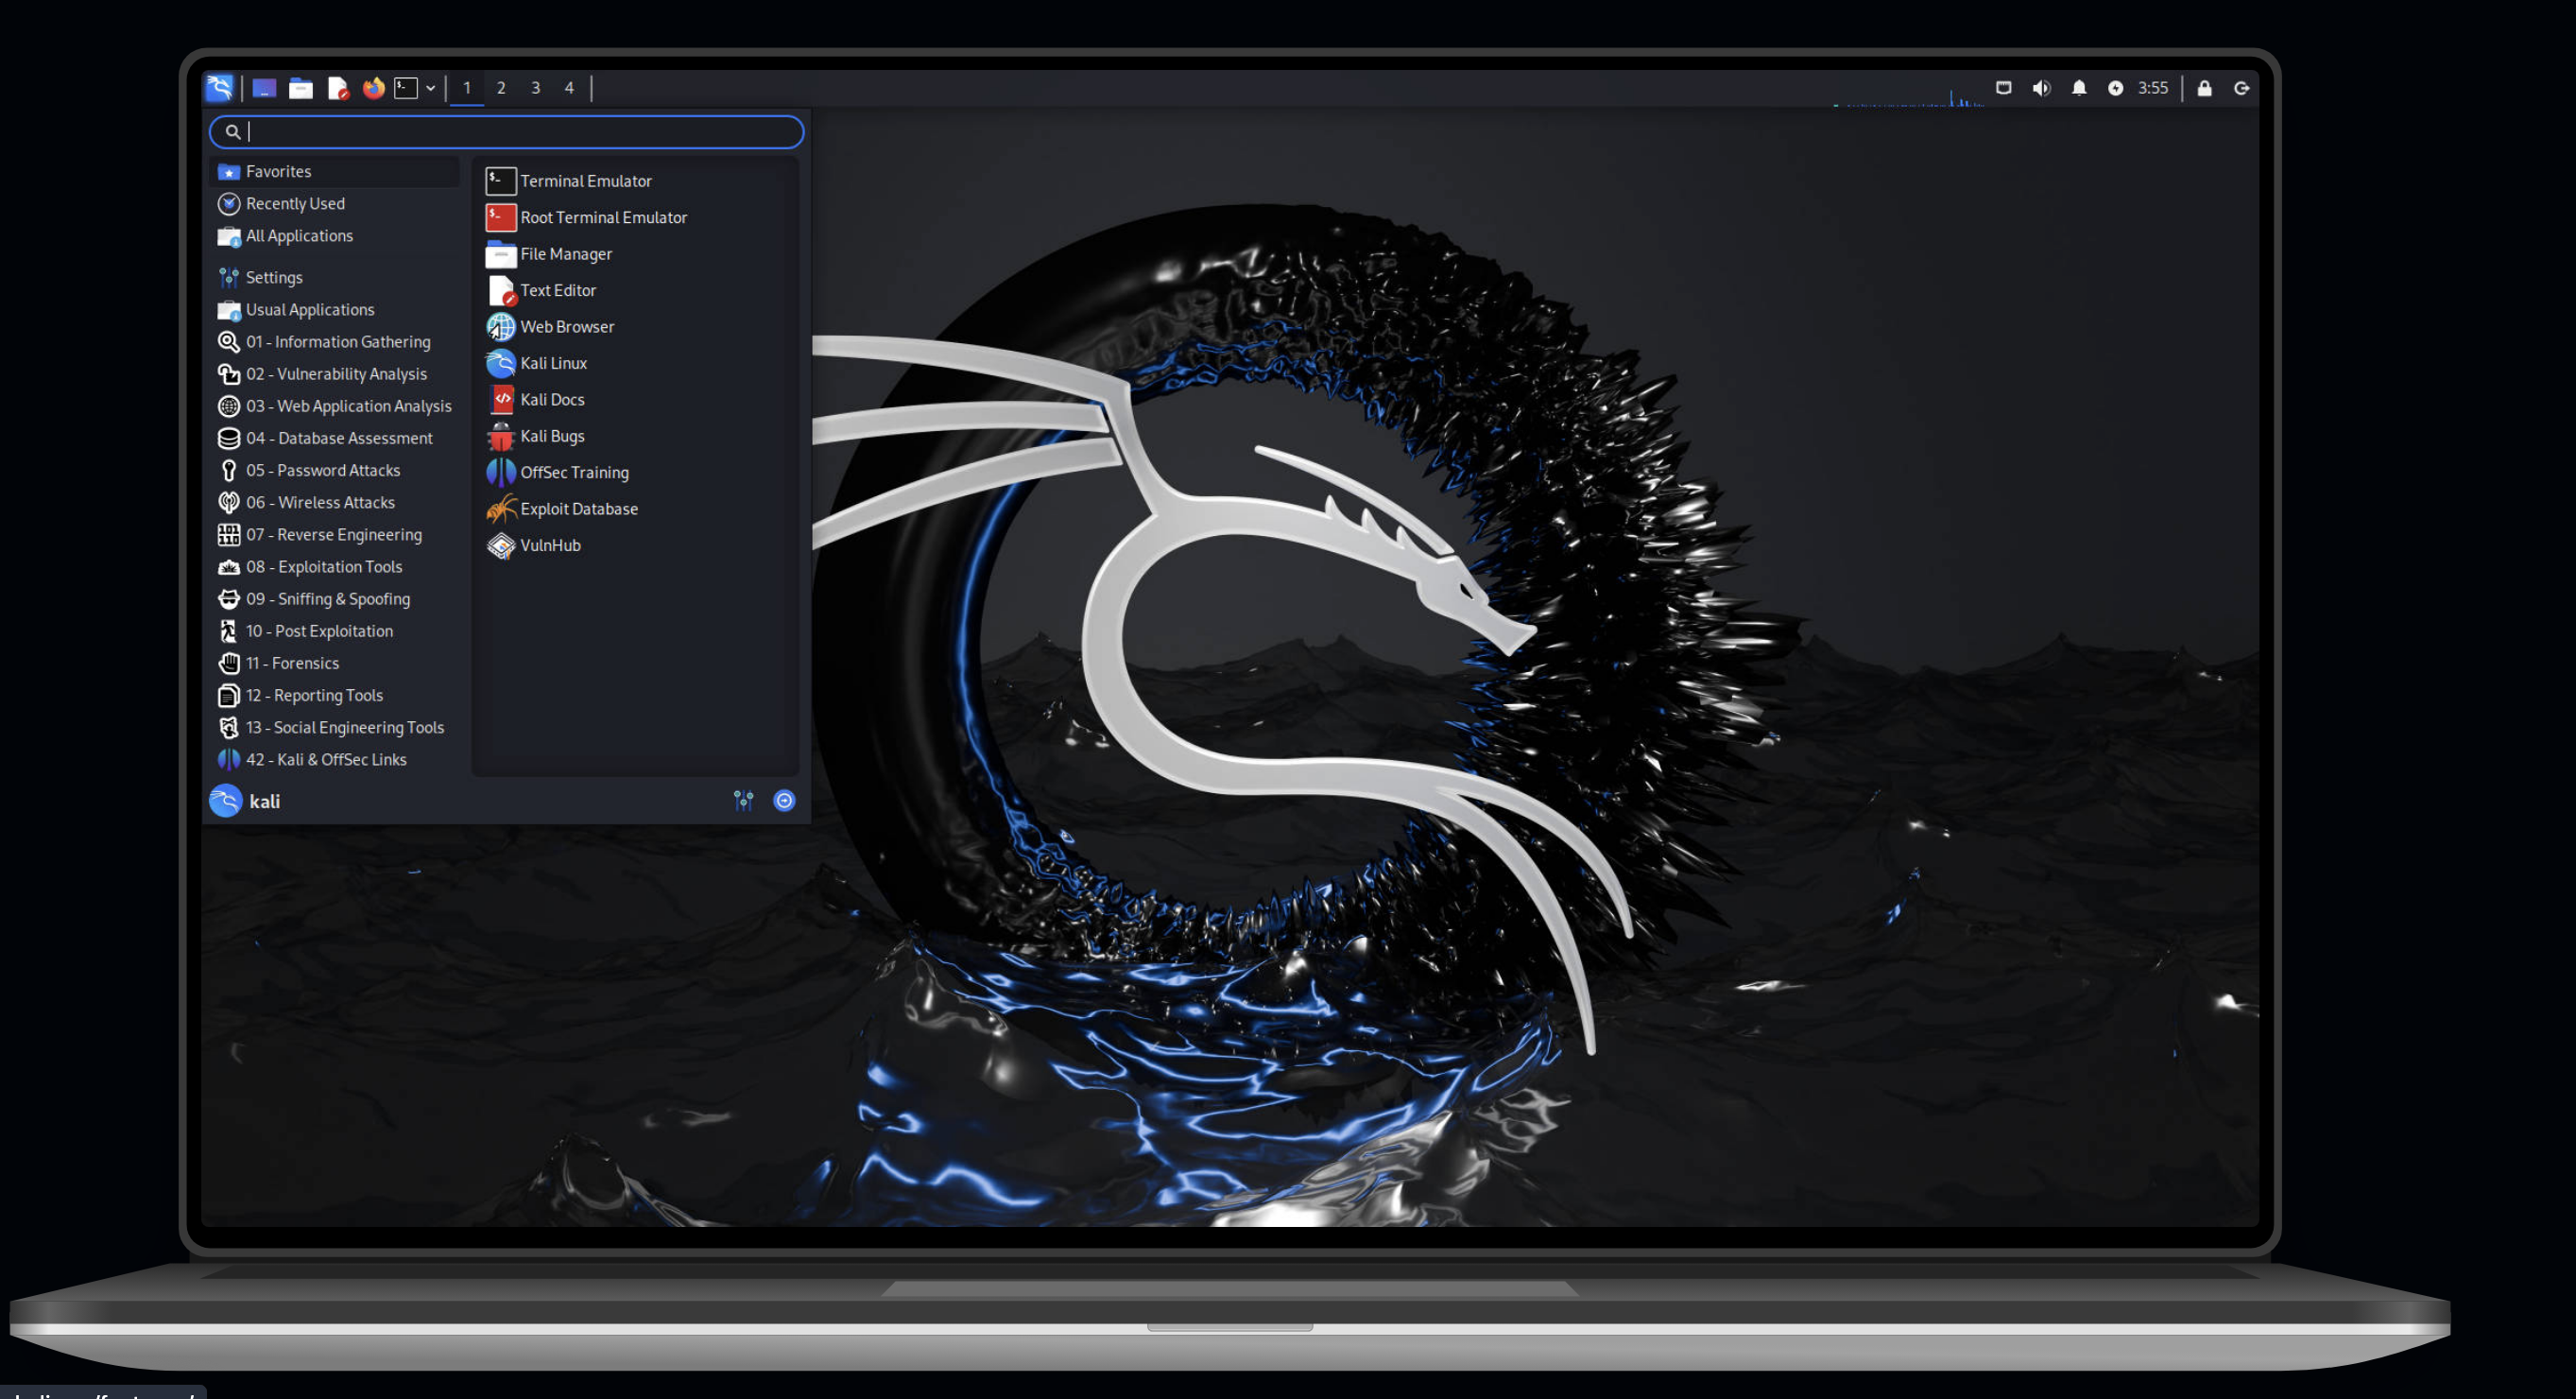
Task: Open Web Browser from favorites list
Action: 636,327
